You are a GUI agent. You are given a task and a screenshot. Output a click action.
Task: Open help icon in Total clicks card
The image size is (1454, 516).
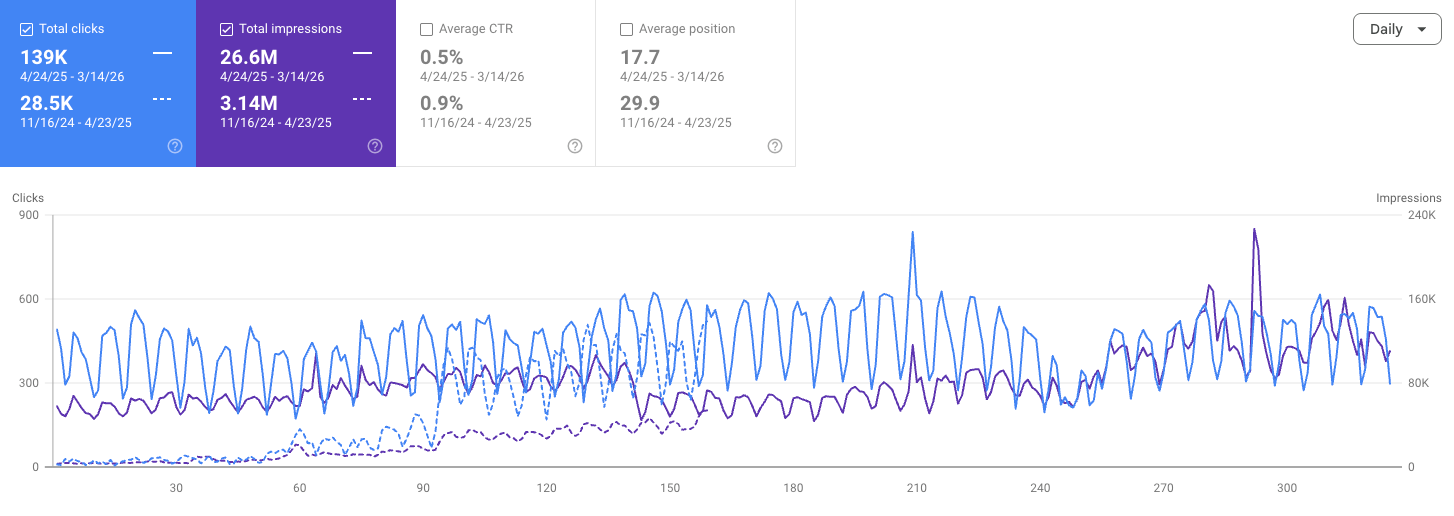point(175,146)
